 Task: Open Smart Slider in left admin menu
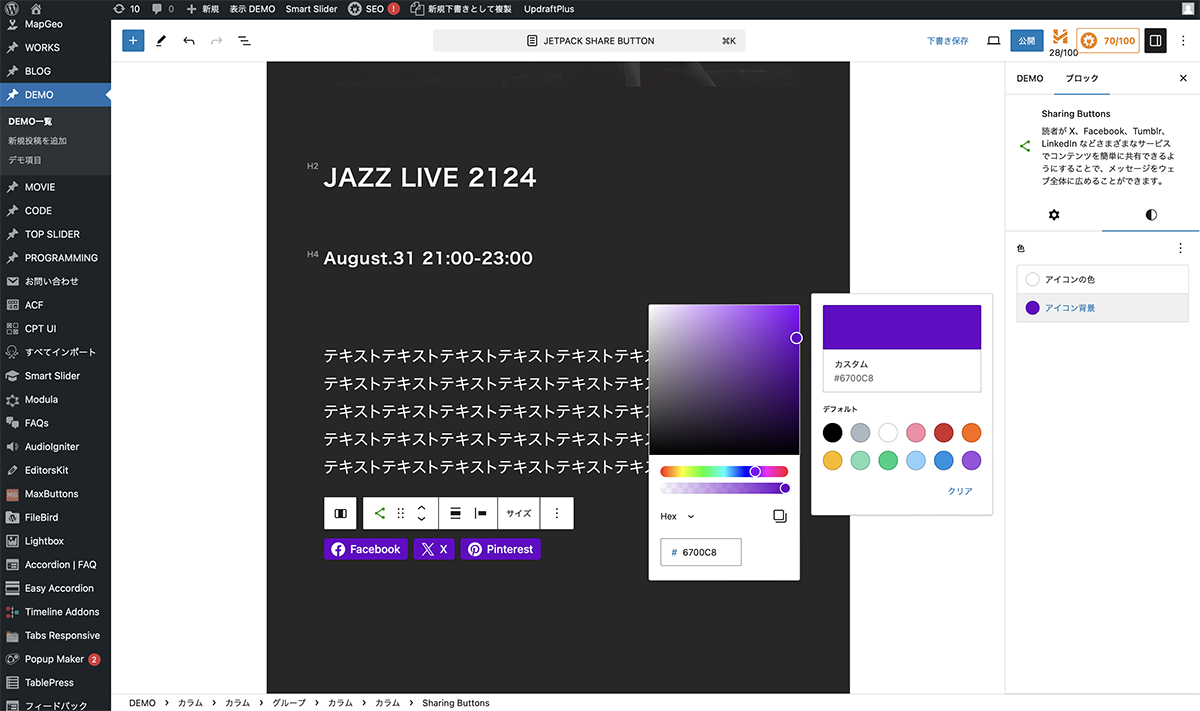pos(52,376)
